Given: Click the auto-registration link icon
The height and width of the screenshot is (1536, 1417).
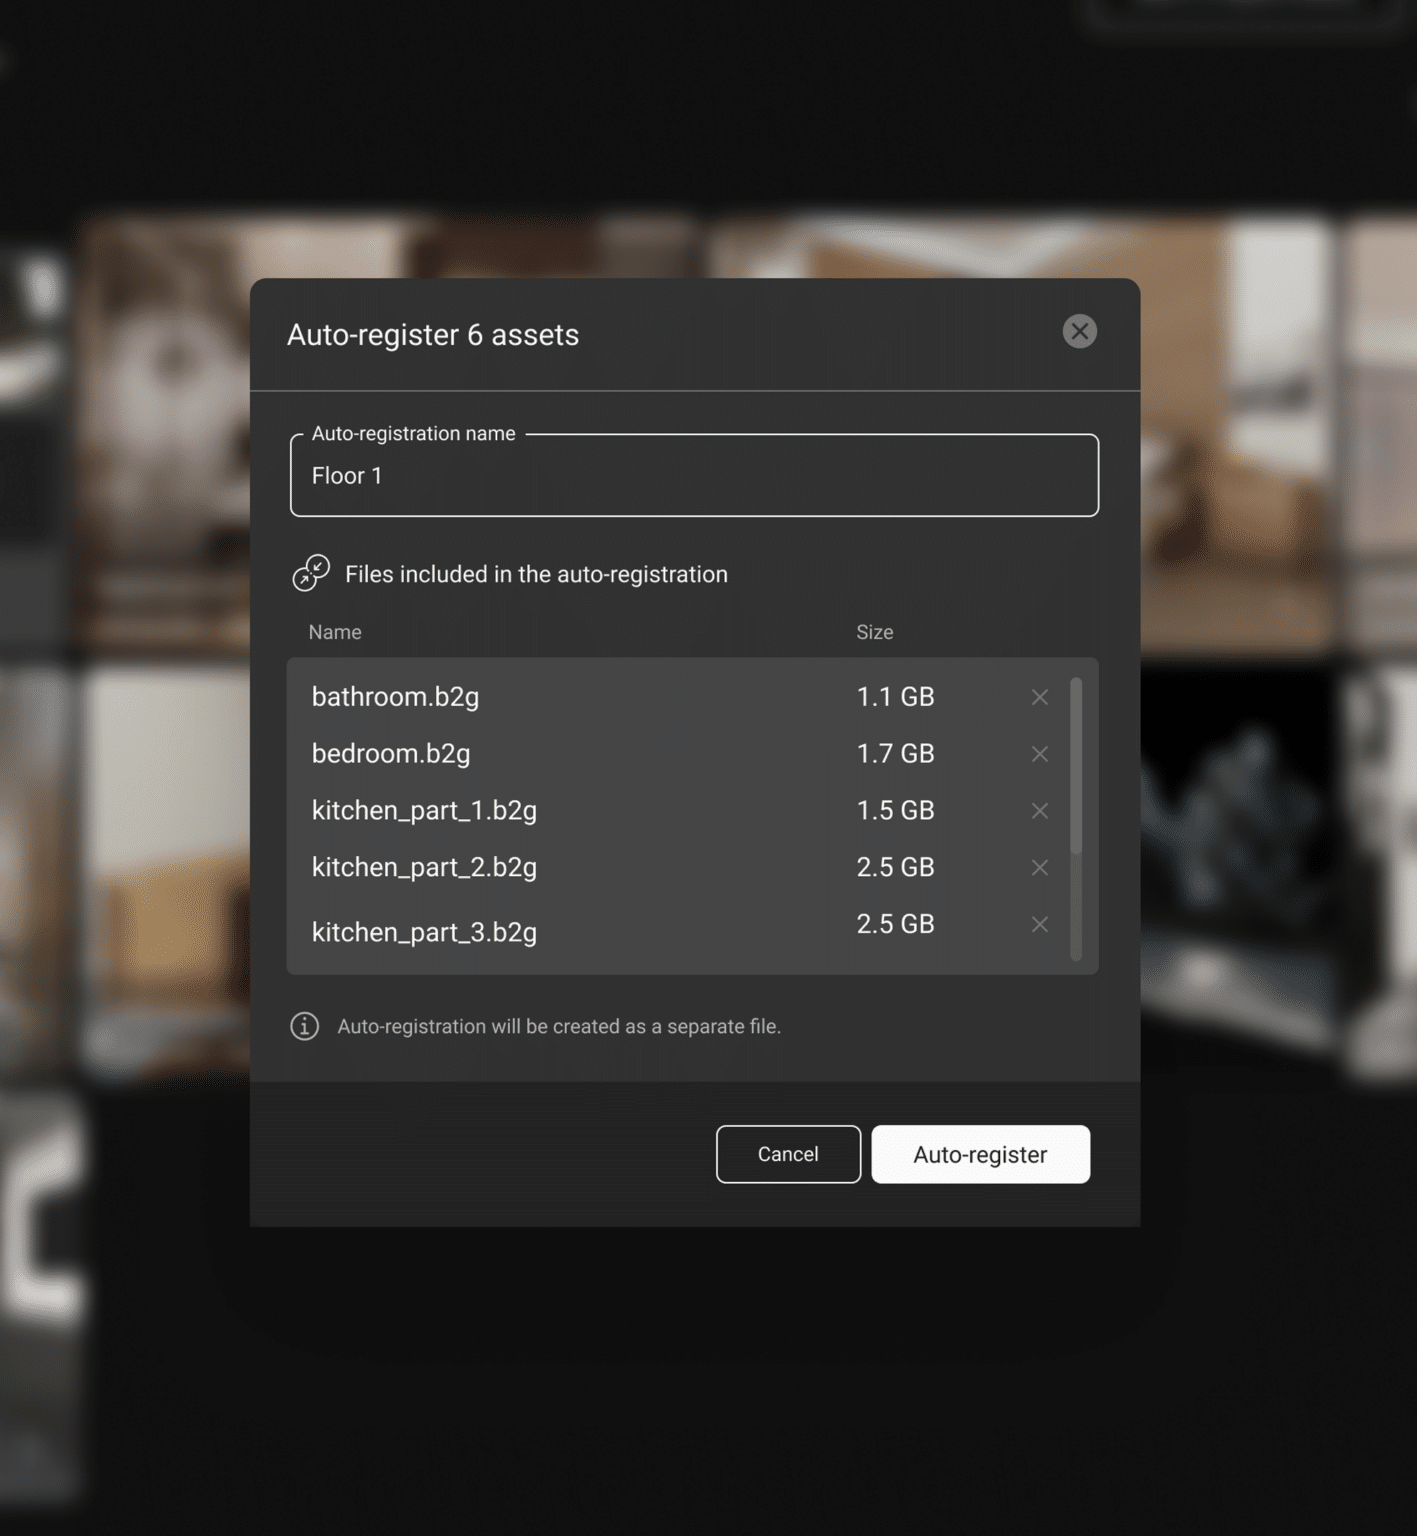Looking at the screenshot, I should (310, 572).
